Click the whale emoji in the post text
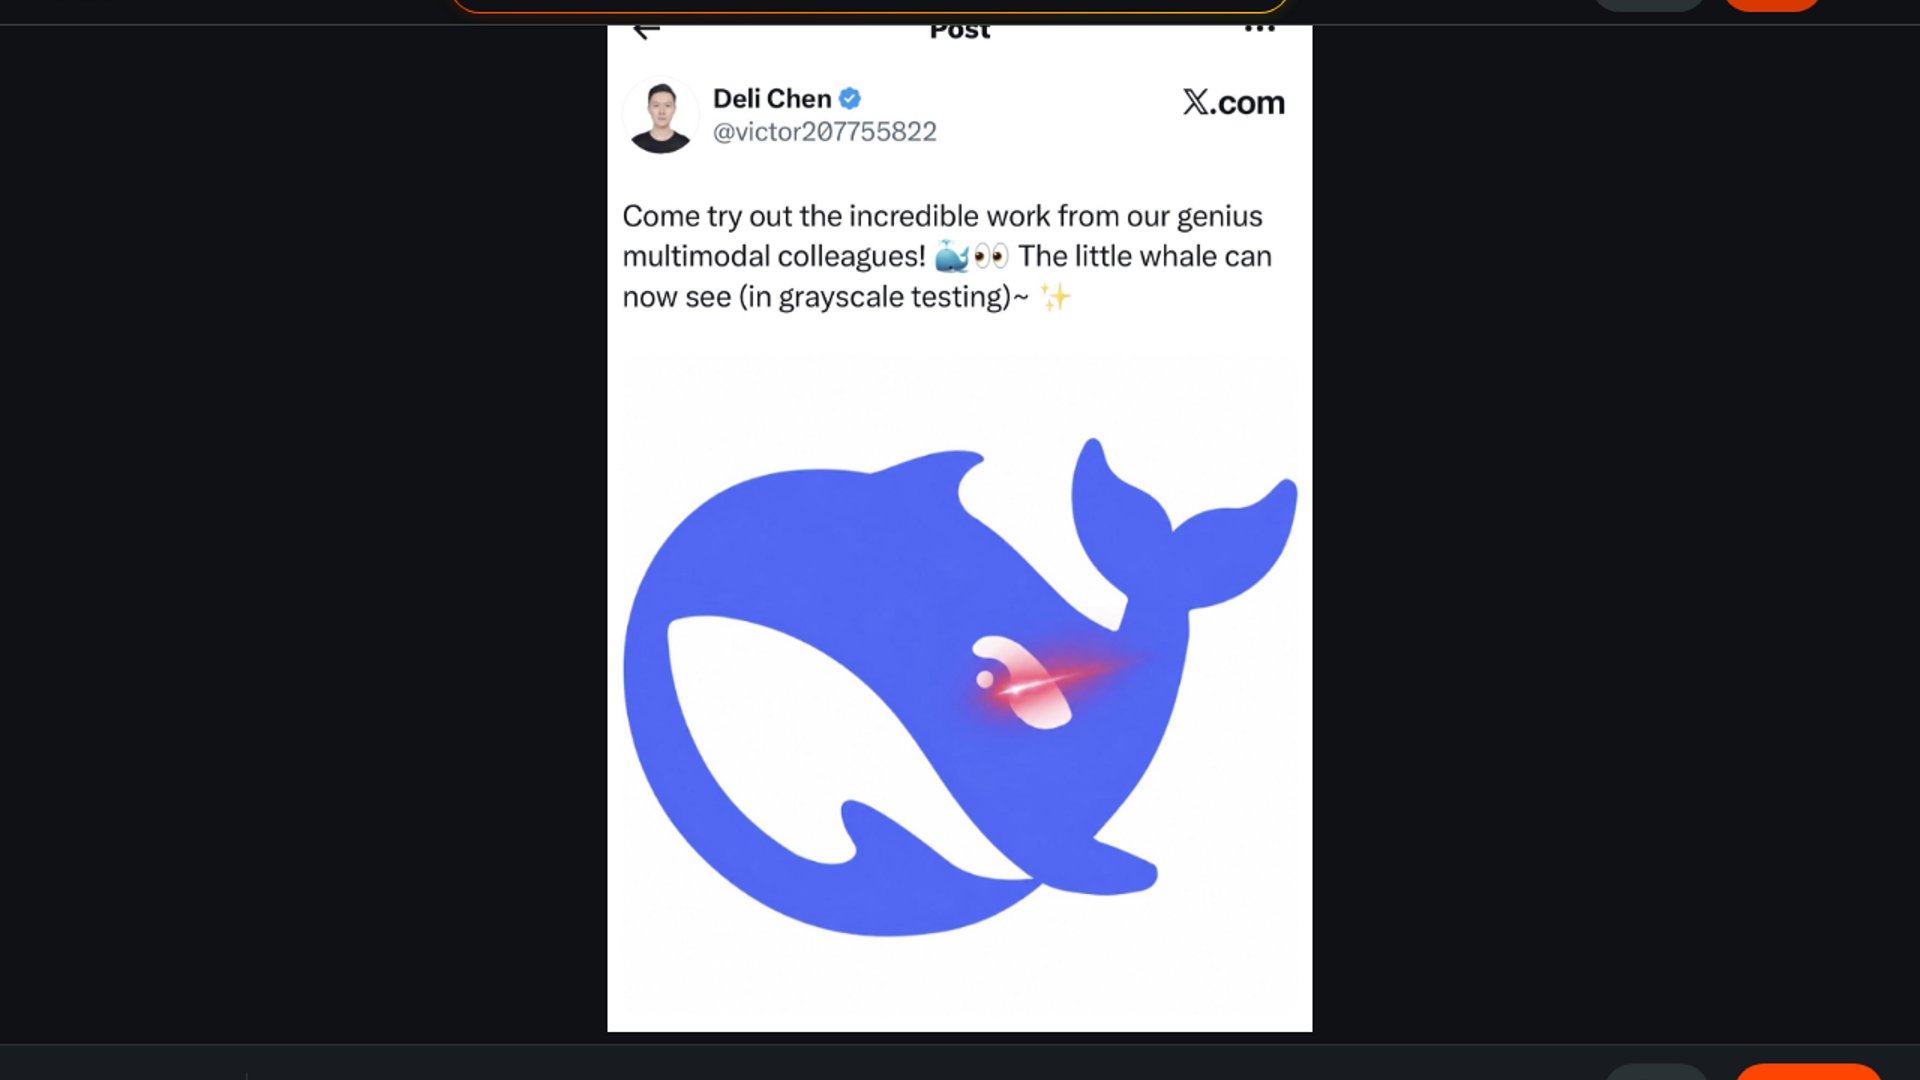Screen dimensions: 1920x1080 [x=951, y=257]
